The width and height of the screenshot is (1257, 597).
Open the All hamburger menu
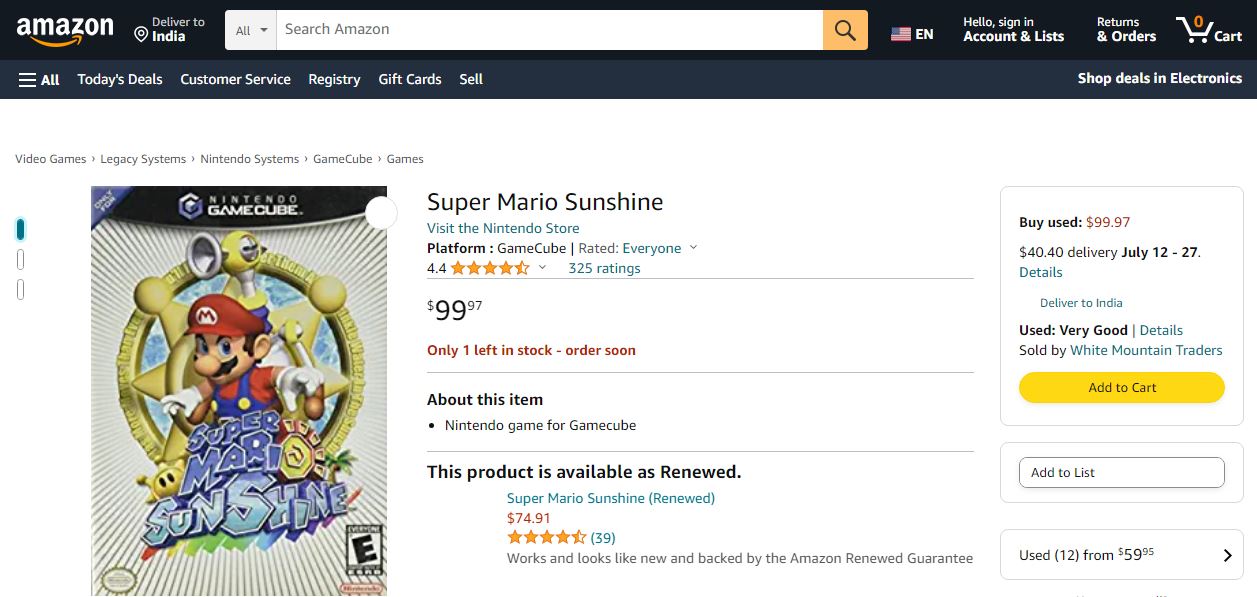[37, 79]
